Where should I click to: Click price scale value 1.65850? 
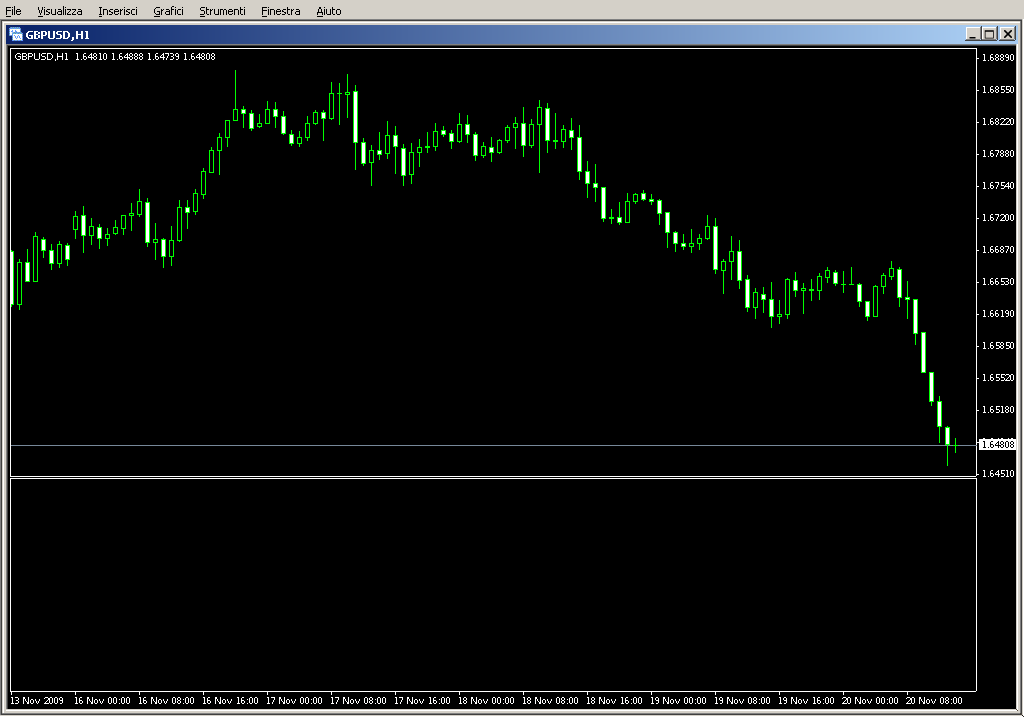tap(999, 345)
